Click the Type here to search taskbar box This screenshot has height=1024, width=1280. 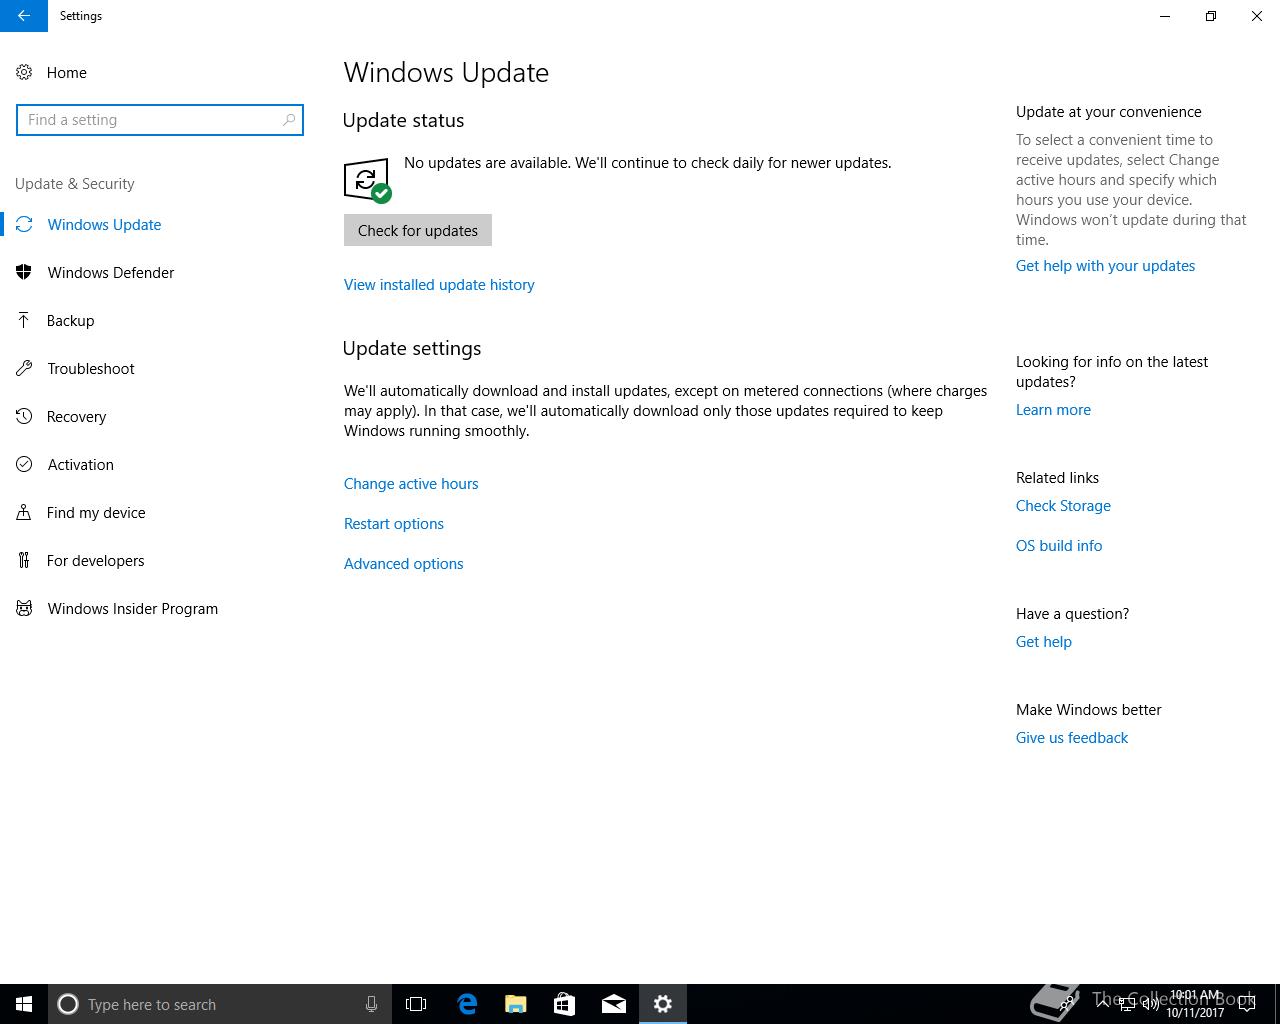click(220, 1004)
